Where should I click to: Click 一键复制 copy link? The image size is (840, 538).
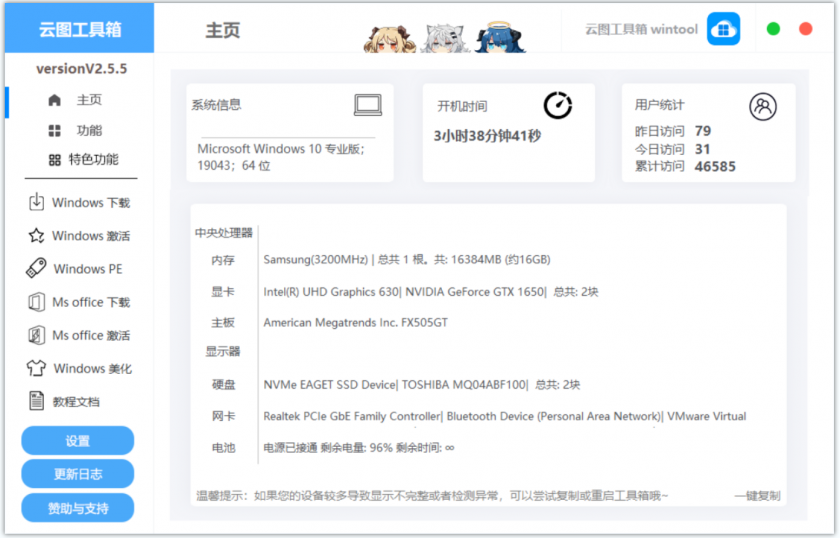coord(757,496)
